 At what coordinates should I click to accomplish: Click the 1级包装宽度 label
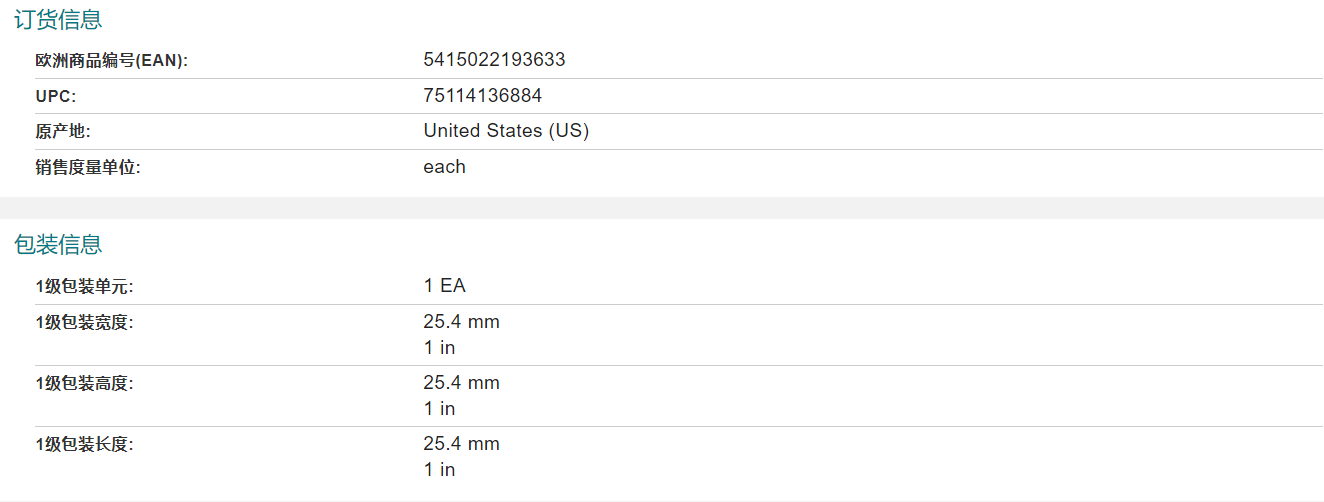click(x=84, y=323)
